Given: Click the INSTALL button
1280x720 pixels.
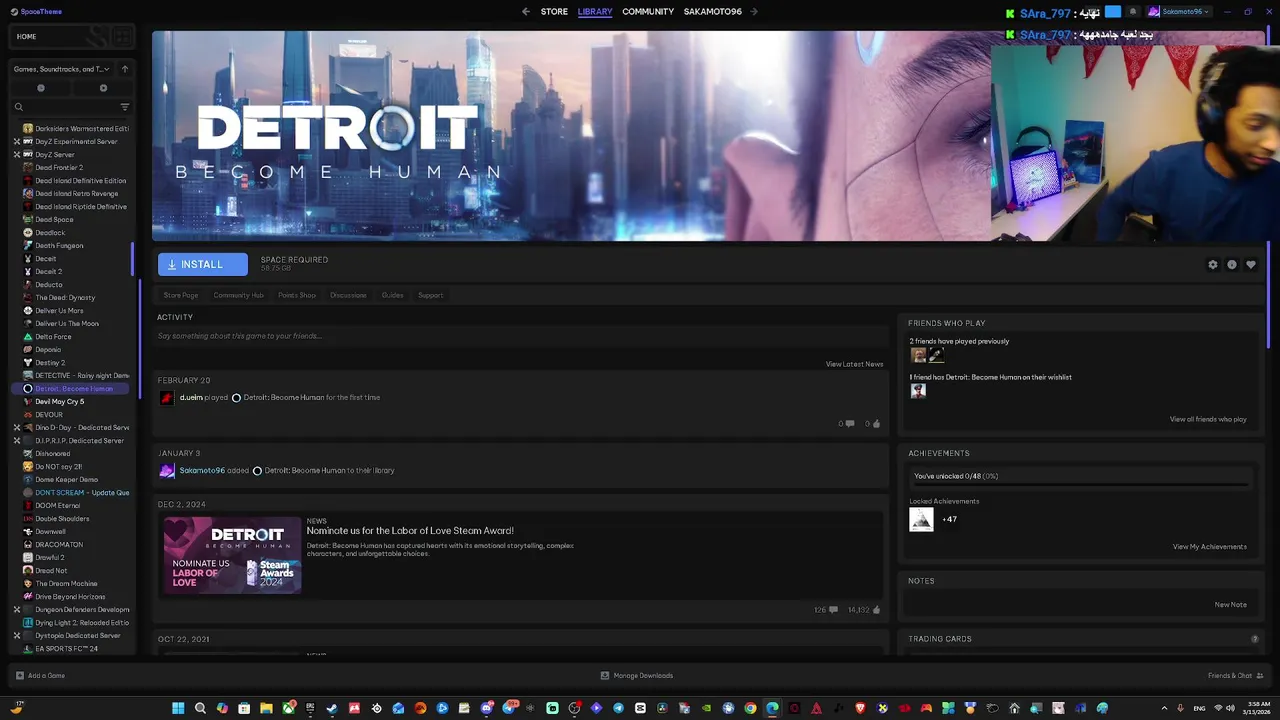Looking at the screenshot, I should click(x=202, y=264).
